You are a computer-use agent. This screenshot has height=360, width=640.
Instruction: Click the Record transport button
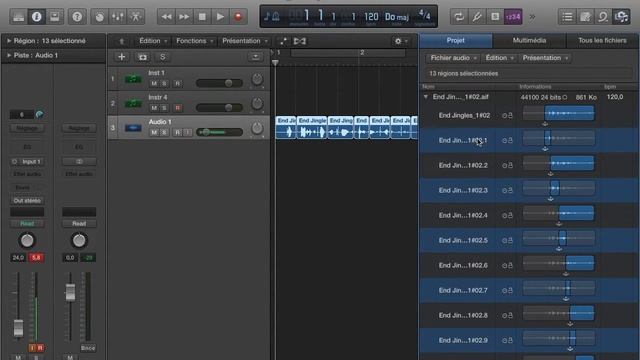click(238, 17)
